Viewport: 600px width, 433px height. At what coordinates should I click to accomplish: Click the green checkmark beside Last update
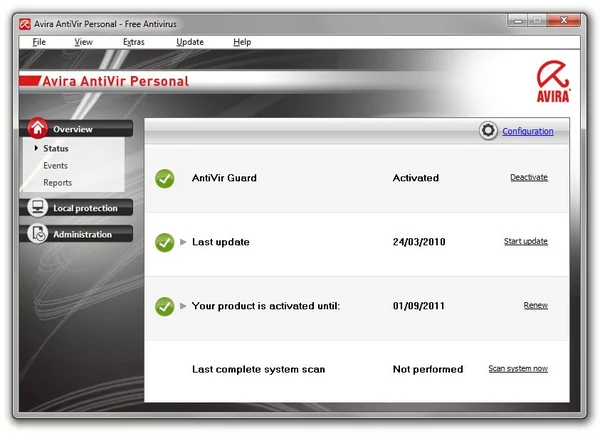pyautogui.click(x=165, y=243)
